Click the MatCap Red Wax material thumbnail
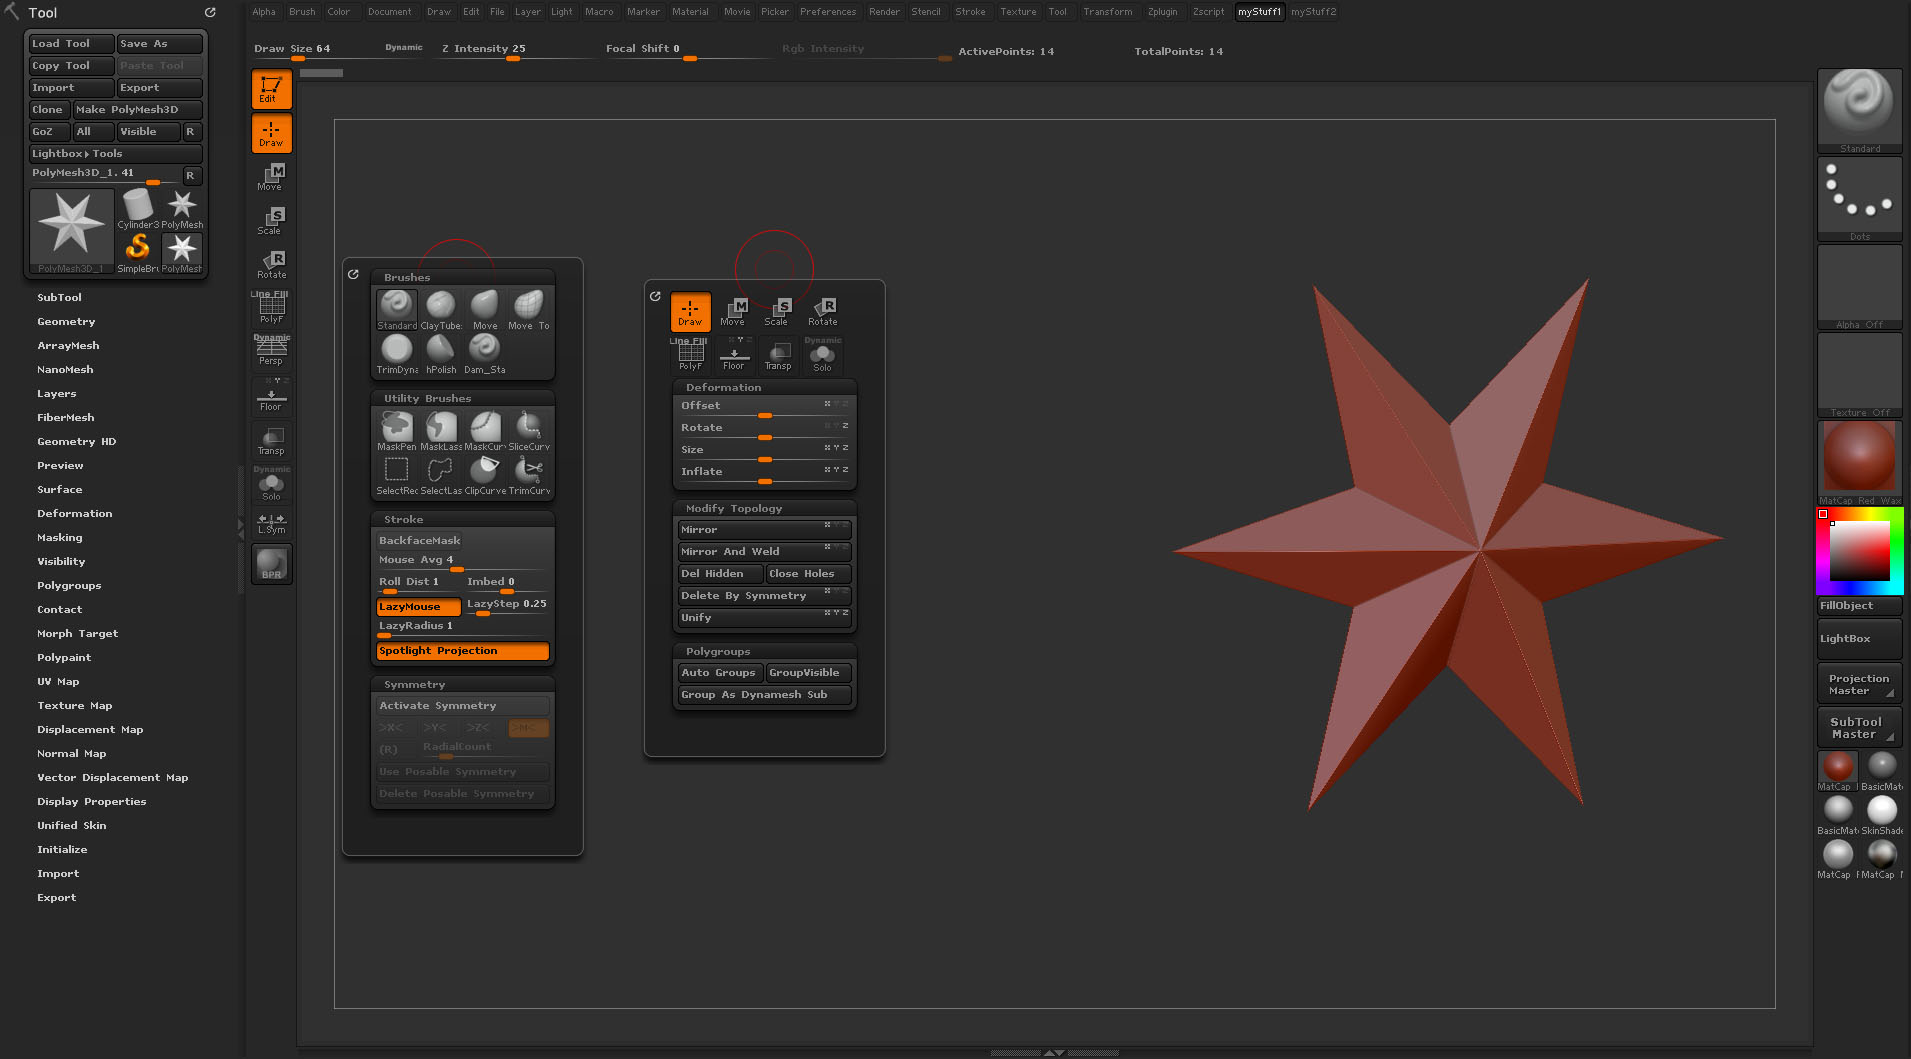Screen dimensions: 1911x1059 [1859, 458]
